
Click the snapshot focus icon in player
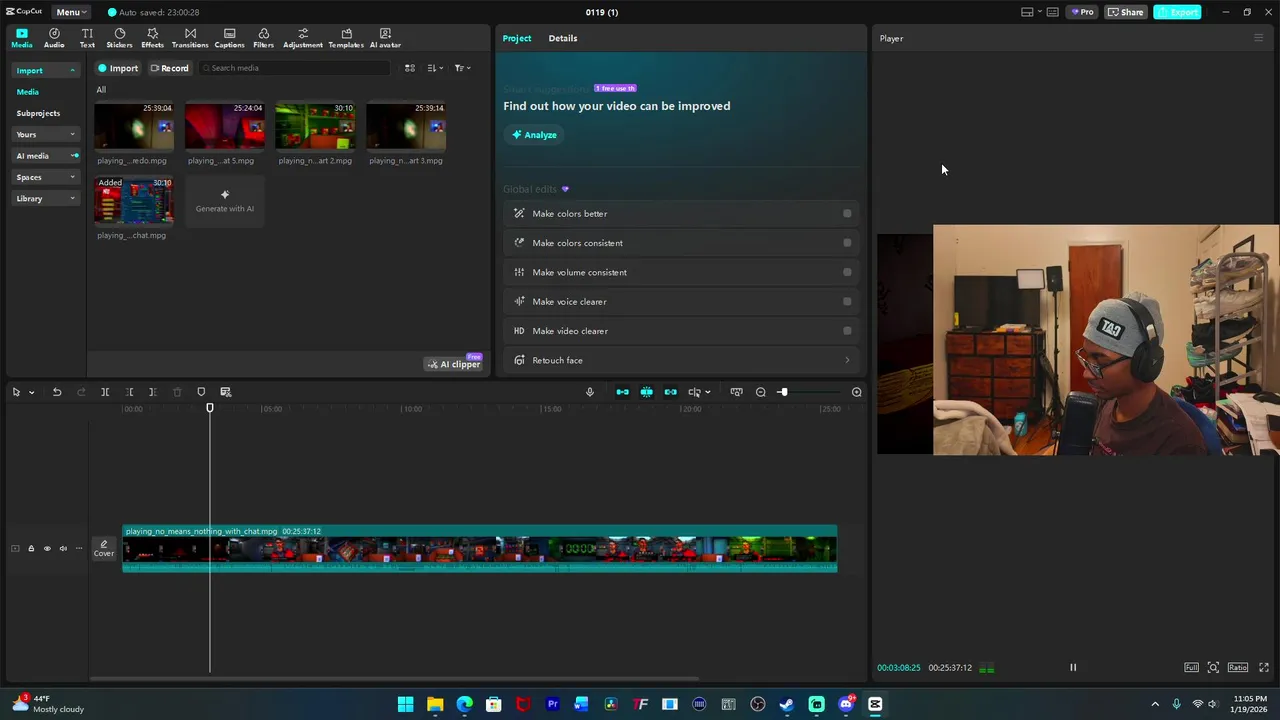(1213, 667)
